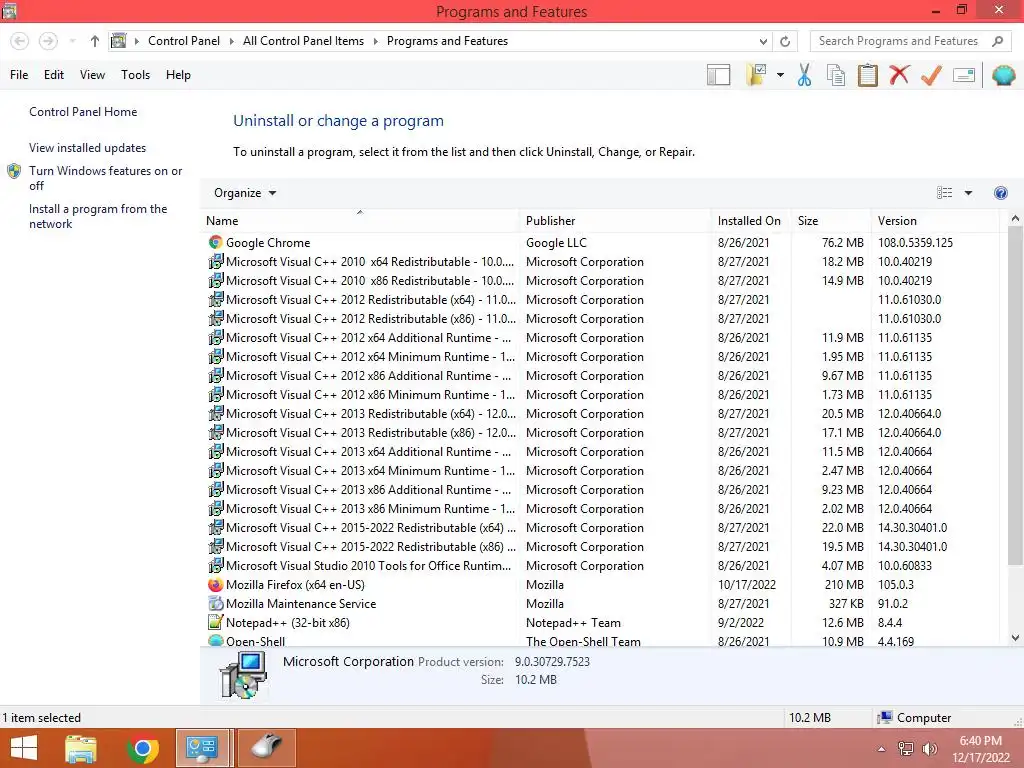This screenshot has height=768, width=1024.
Task: Click View installed updates link
Action: coord(88,148)
